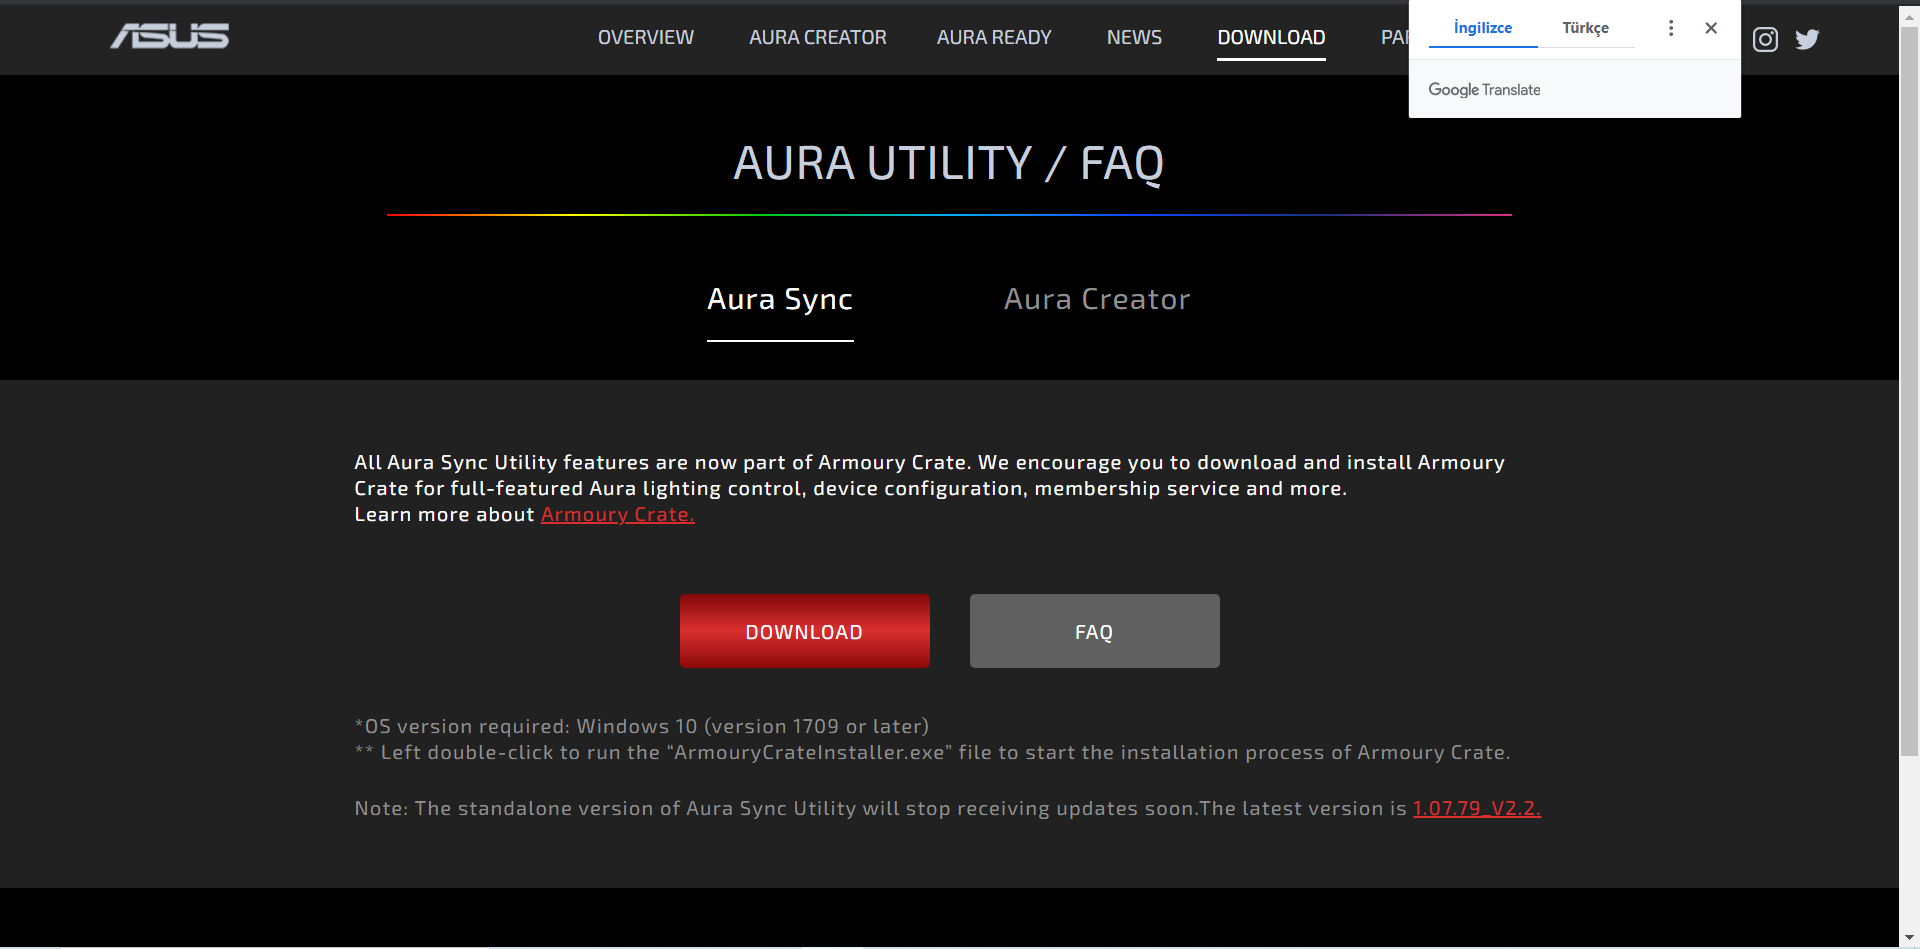Click the scrollbar up arrow
The height and width of the screenshot is (949, 1920).
[x=1909, y=15]
